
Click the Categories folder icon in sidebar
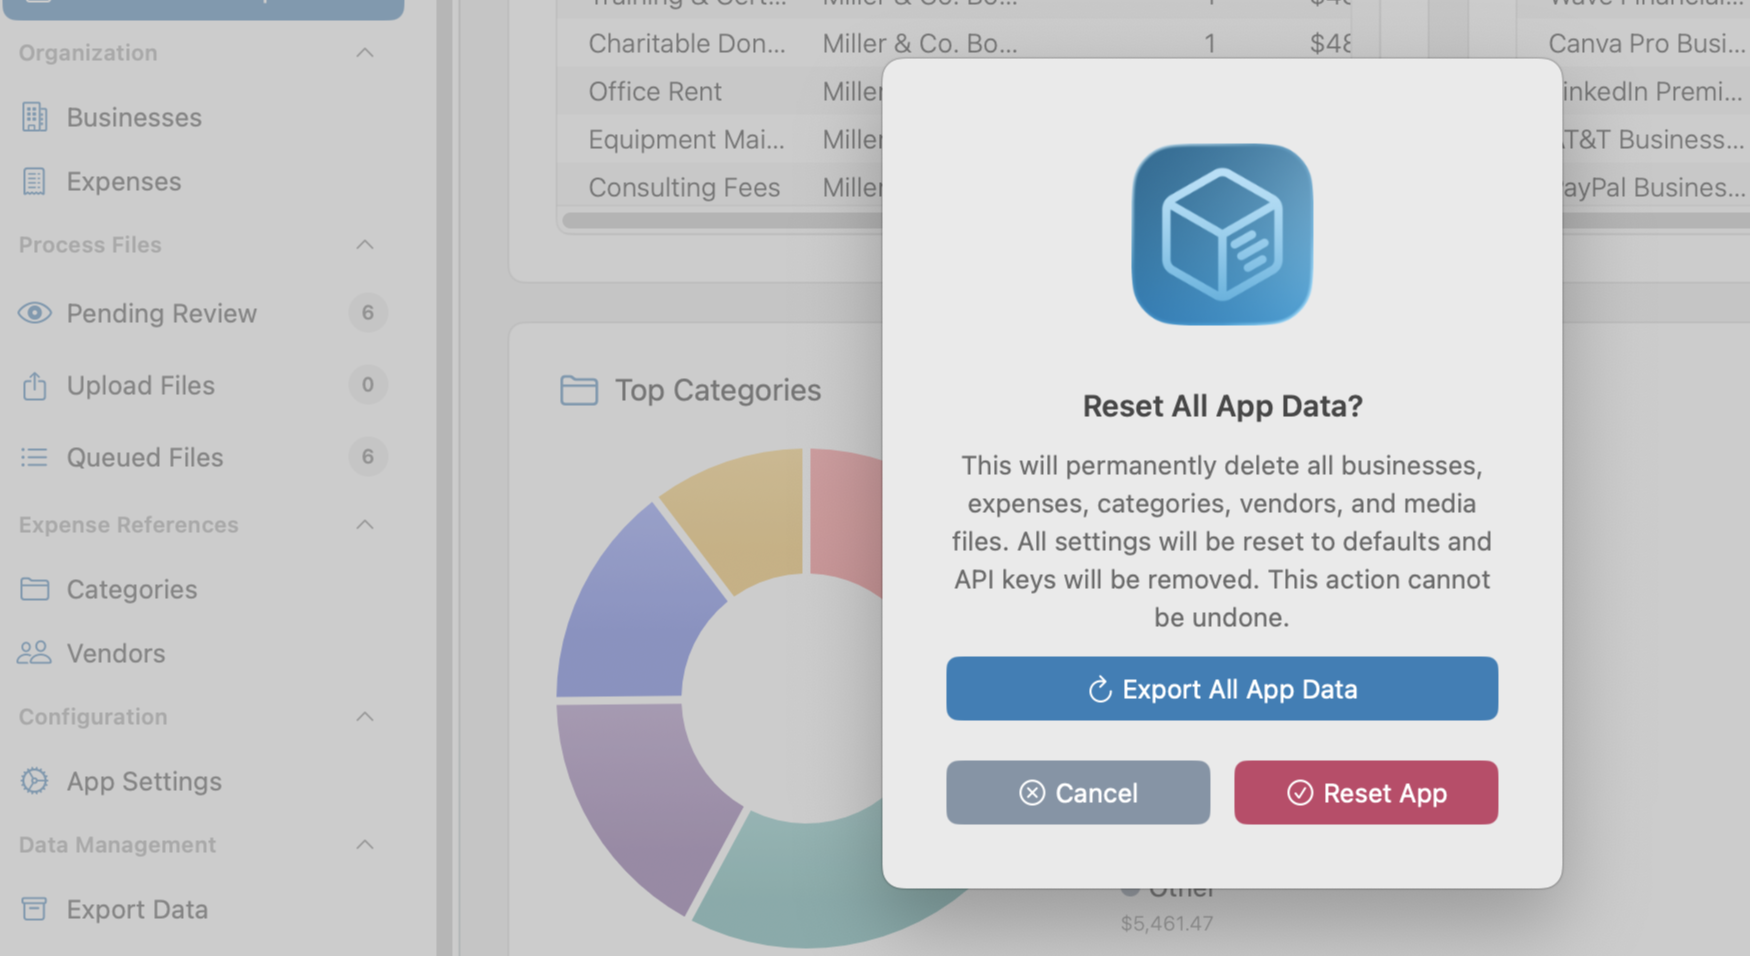[34, 589]
